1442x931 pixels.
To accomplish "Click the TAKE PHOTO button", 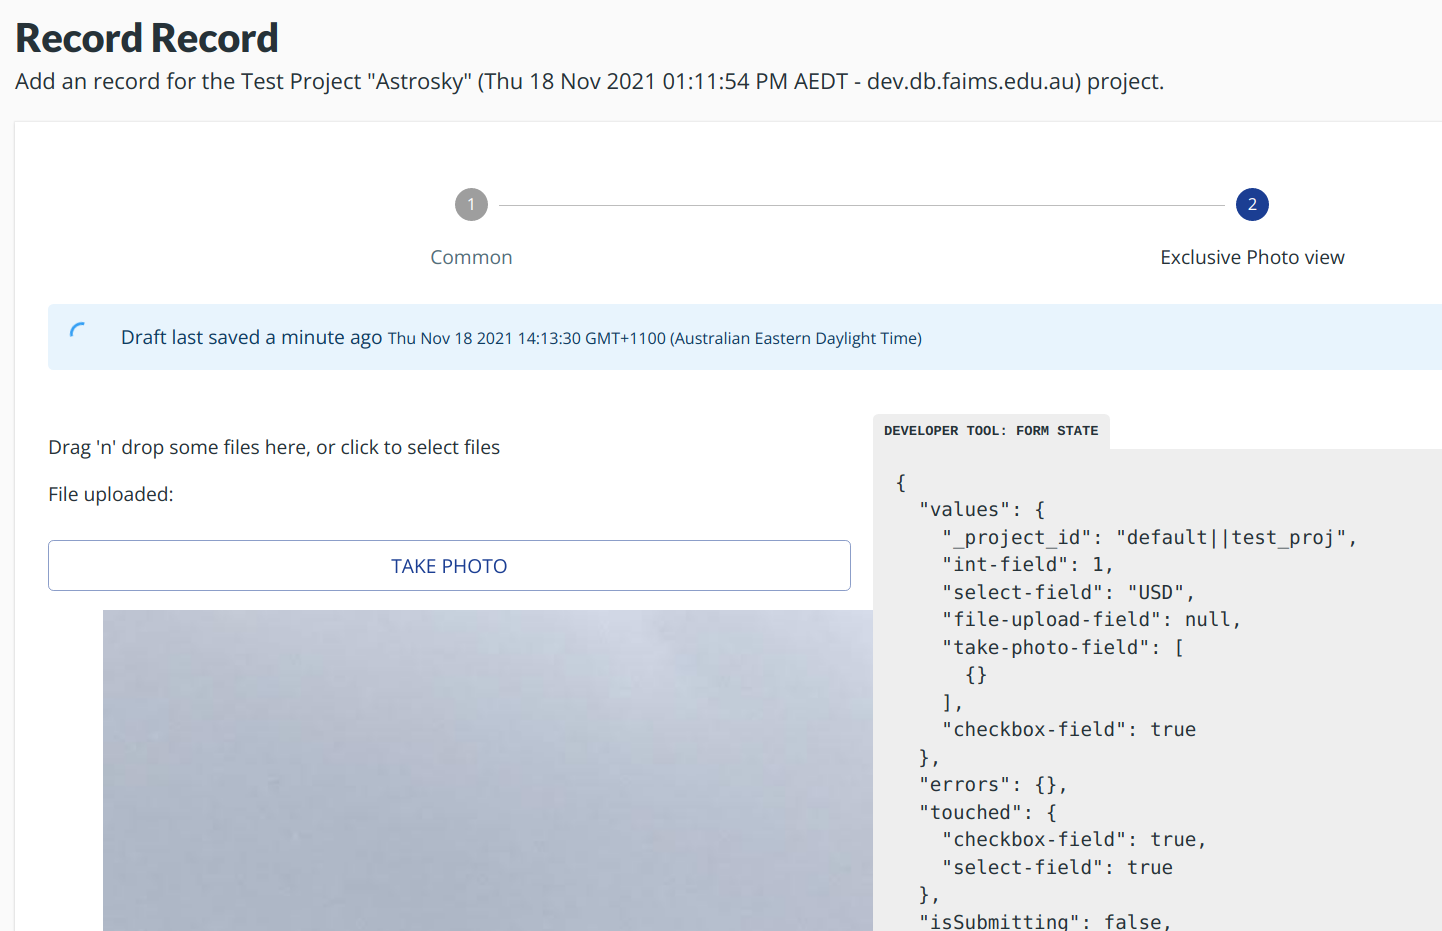I will (x=449, y=566).
